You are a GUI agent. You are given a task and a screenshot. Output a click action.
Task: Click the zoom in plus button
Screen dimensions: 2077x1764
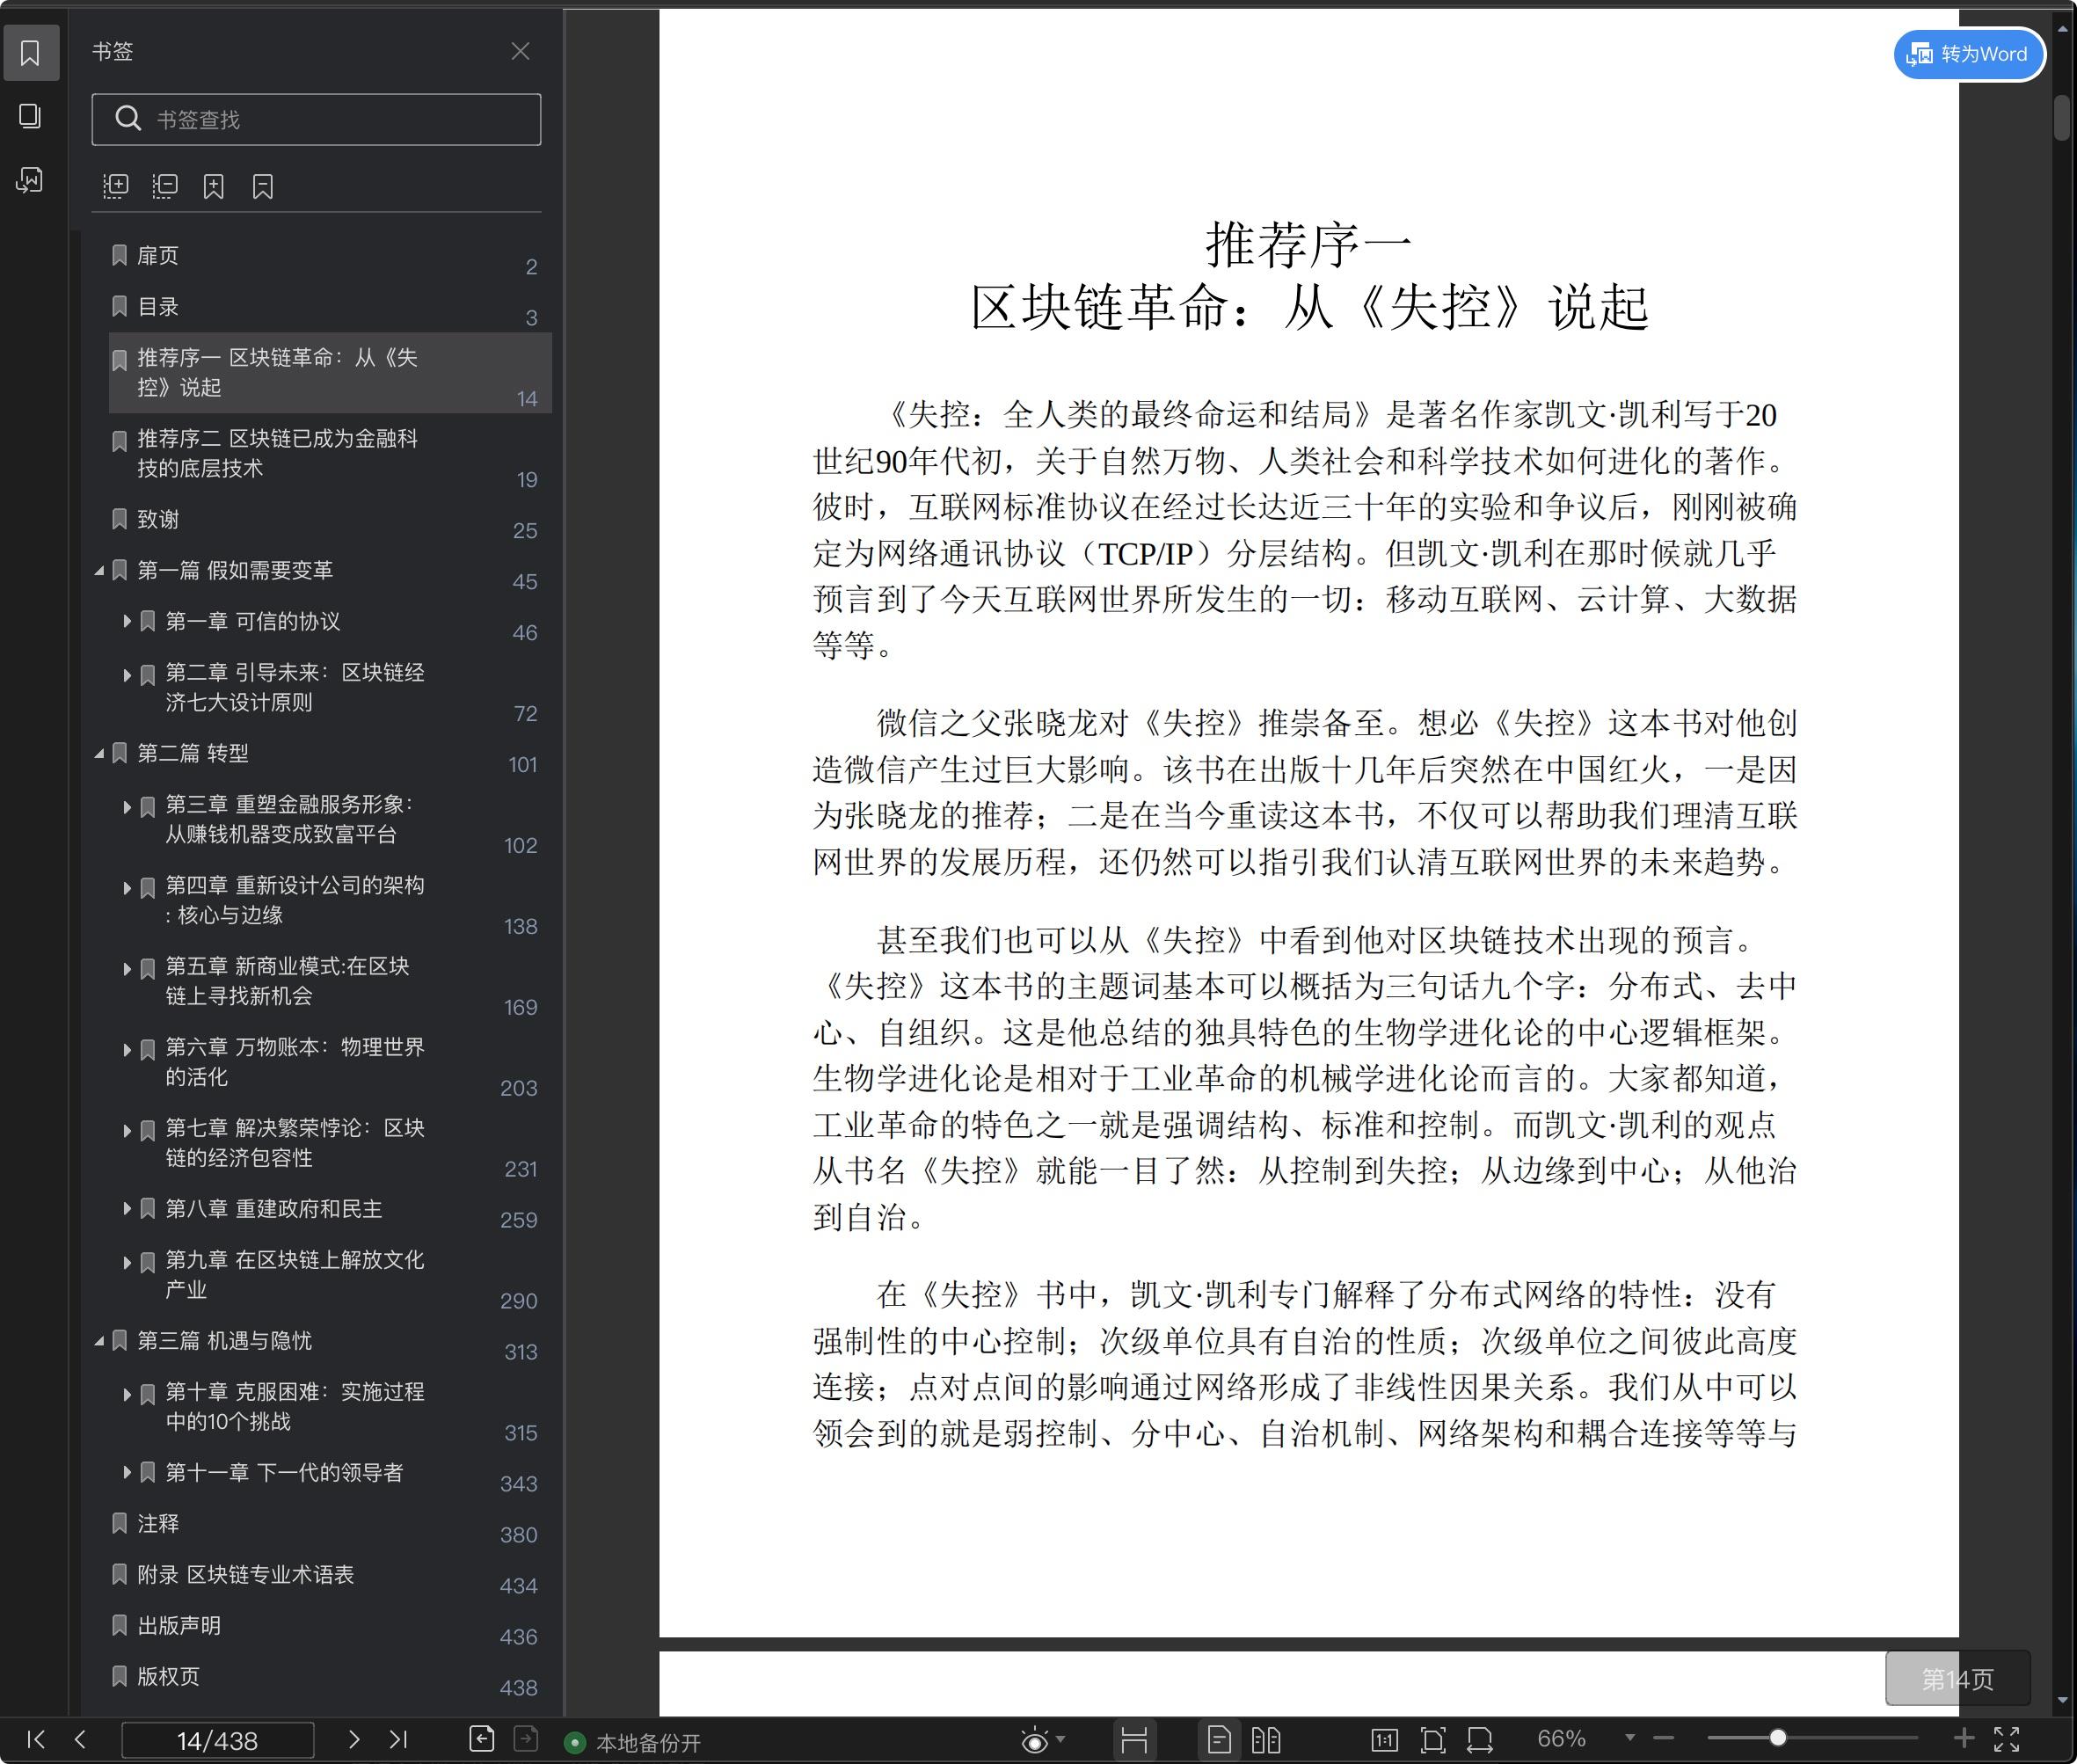(x=1964, y=1739)
